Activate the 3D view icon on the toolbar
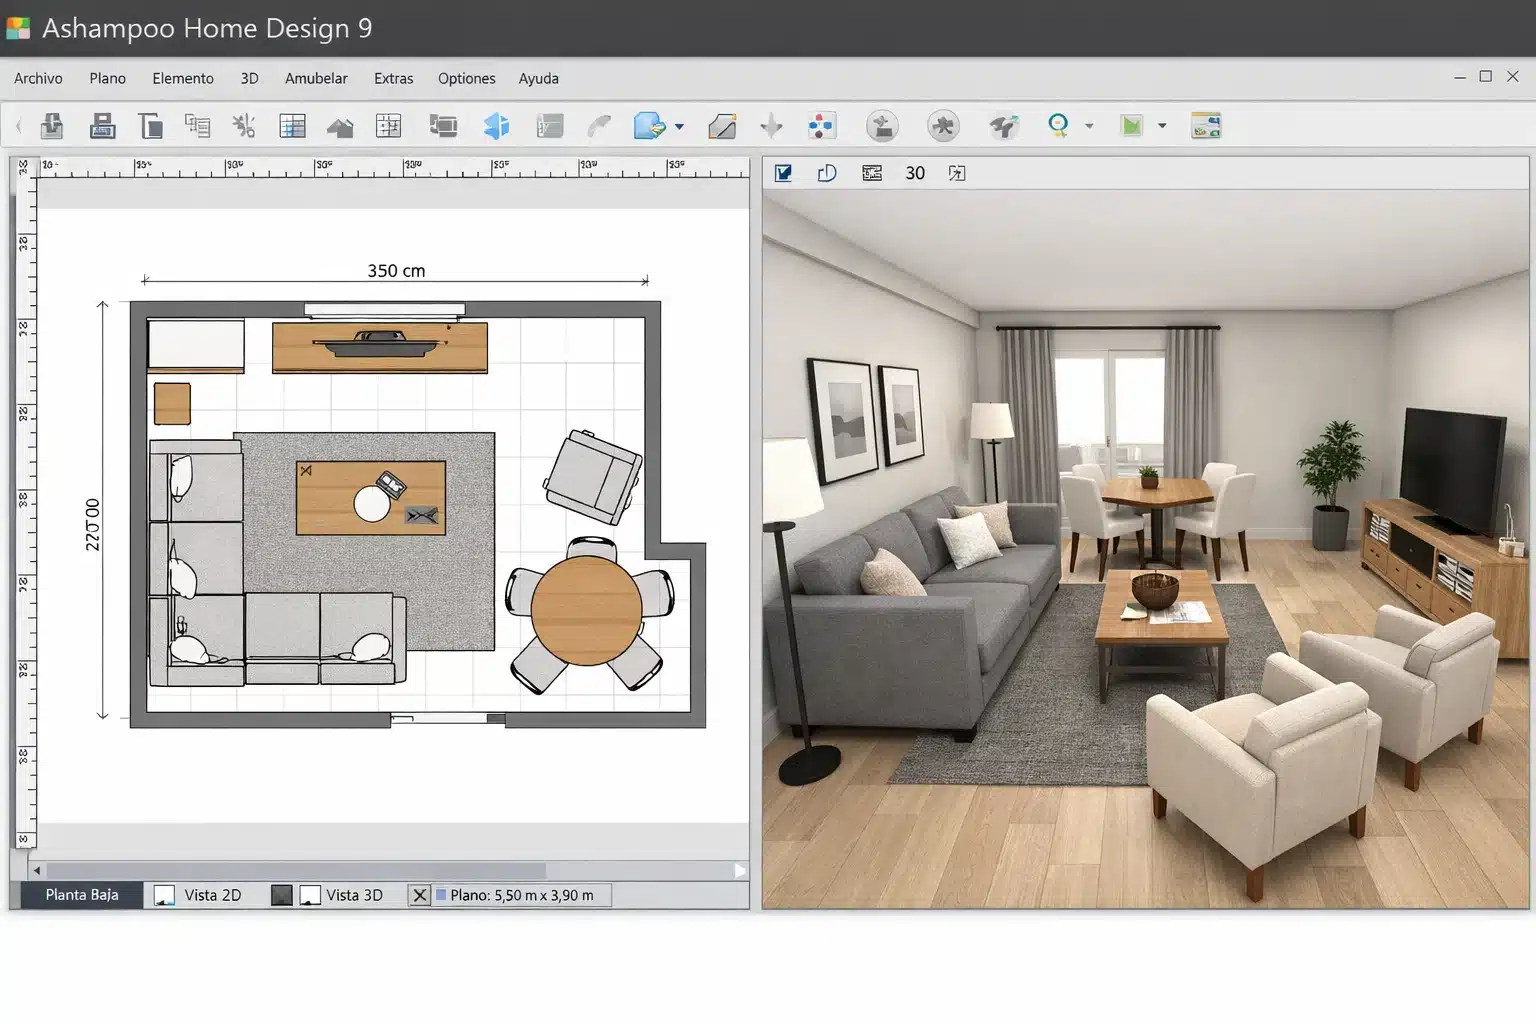This screenshot has height=1024, width=1536. tap(497, 126)
